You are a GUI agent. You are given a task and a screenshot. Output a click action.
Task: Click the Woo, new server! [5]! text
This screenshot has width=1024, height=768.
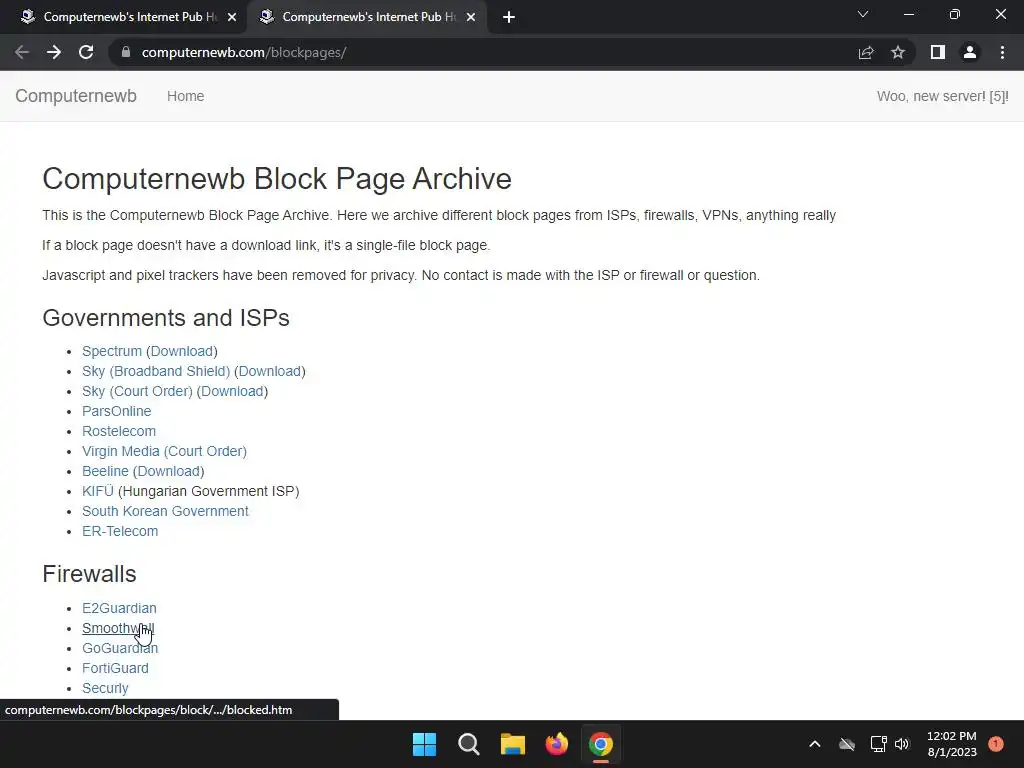[942, 96]
